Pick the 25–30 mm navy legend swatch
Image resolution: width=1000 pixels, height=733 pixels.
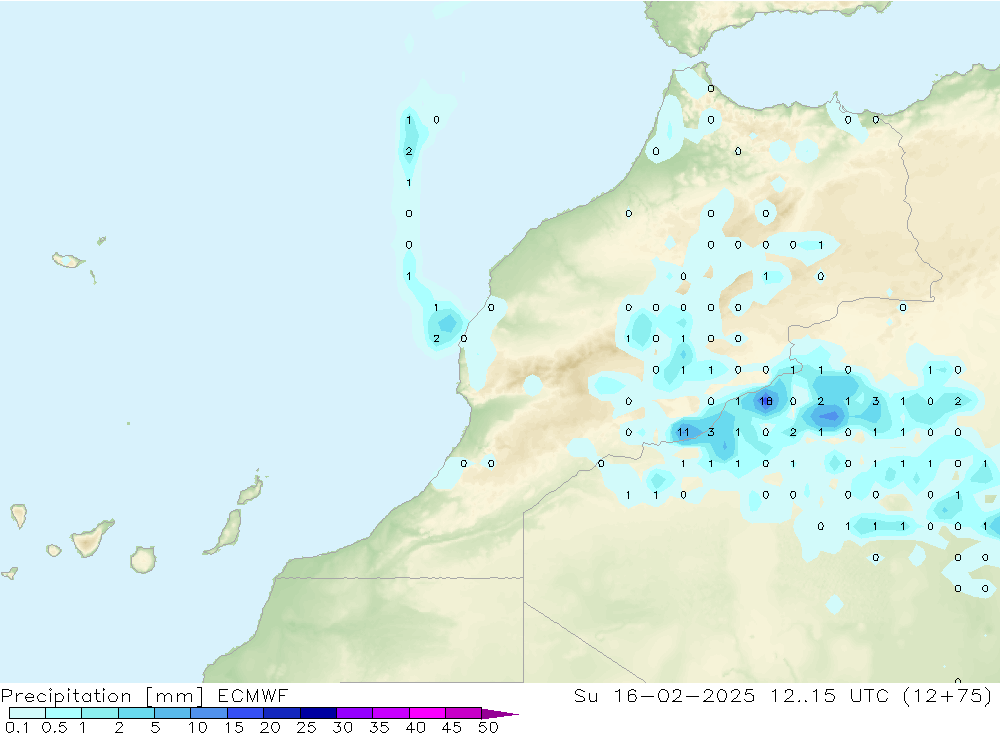[318, 713]
